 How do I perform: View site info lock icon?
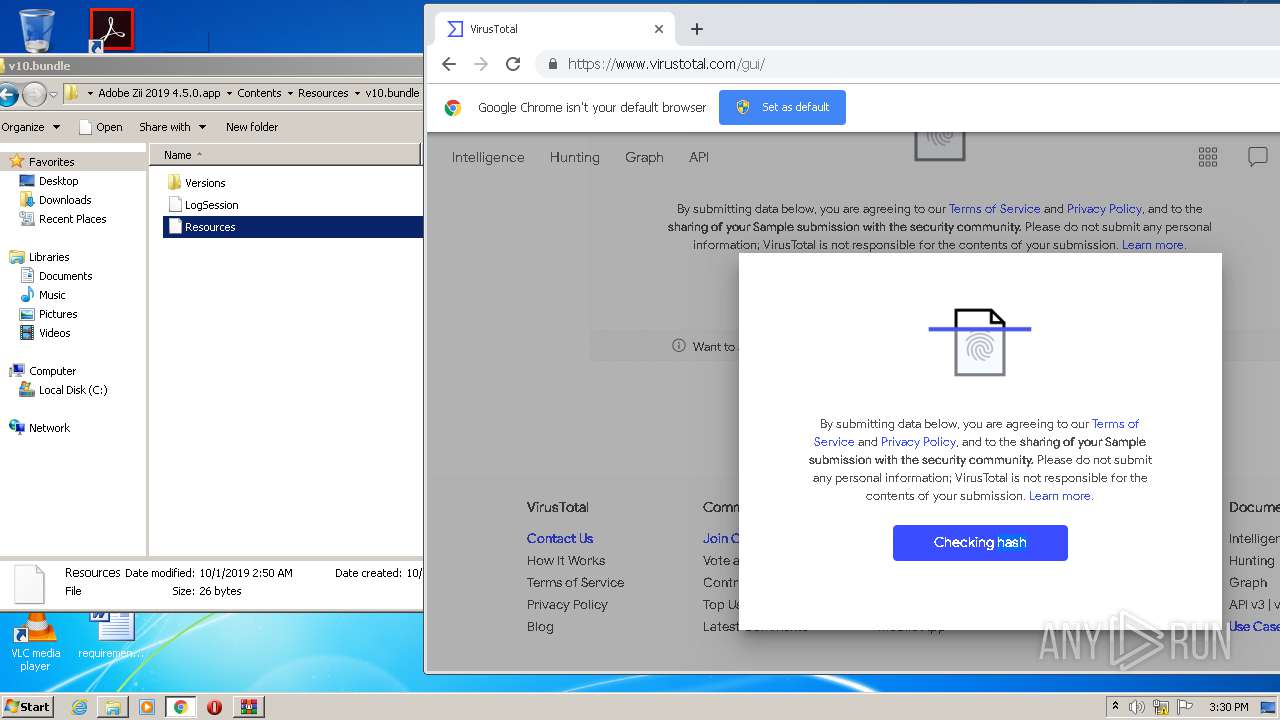click(551, 64)
